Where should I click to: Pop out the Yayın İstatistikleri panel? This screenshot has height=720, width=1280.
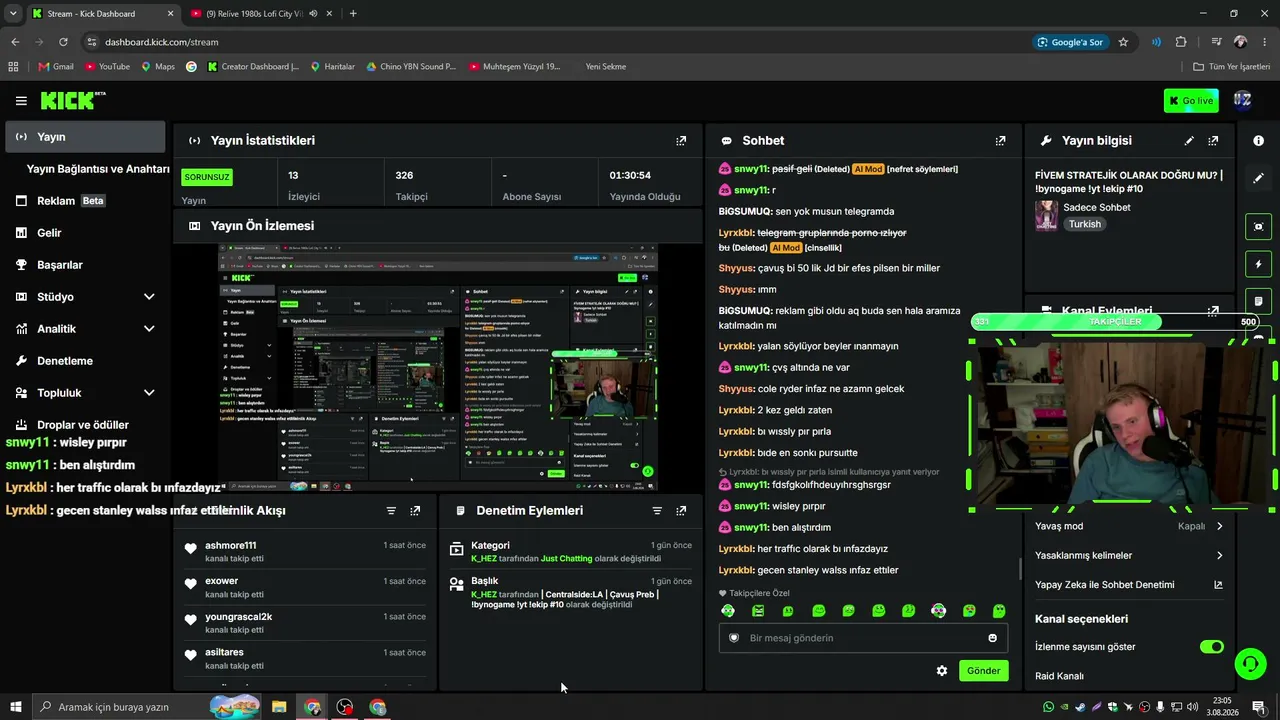[x=681, y=141]
